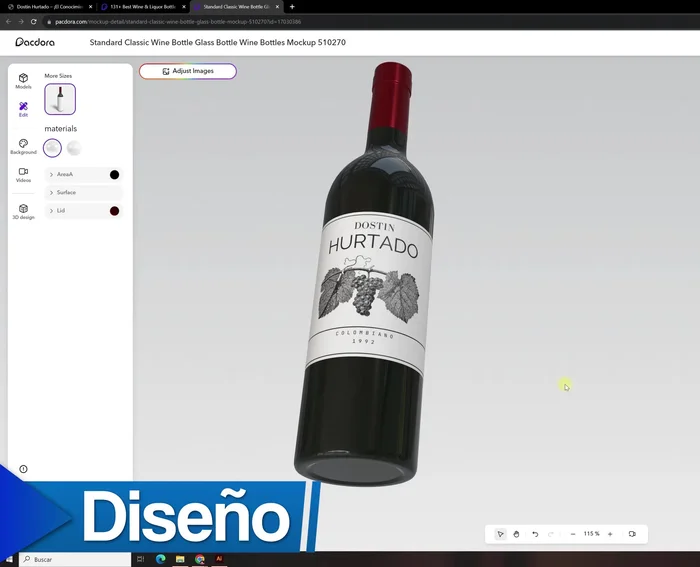Open the Videos panel
Viewport: 700px width, 567px height.
(x=23, y=175)
